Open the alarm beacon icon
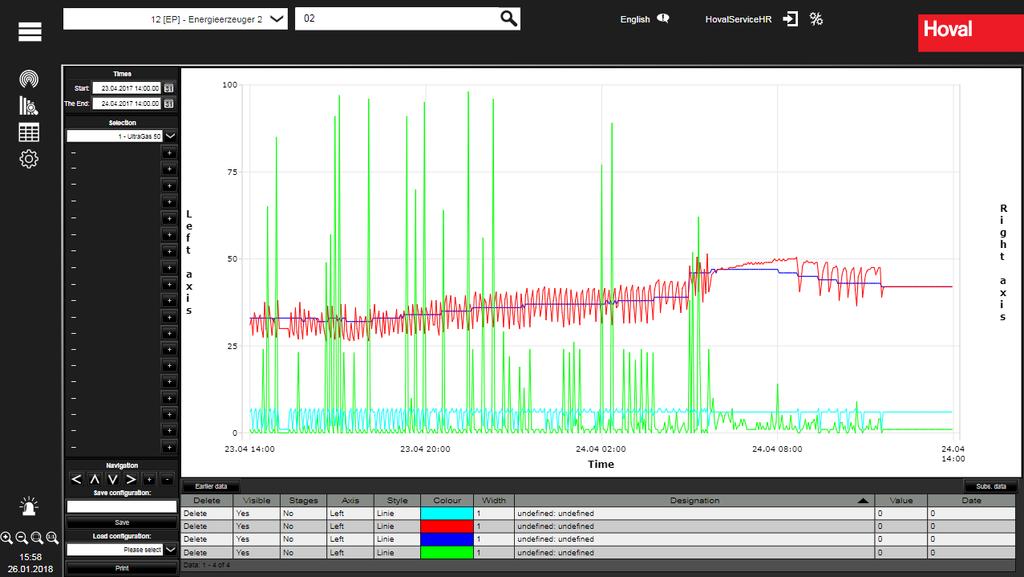Image resolution: width=1024 pixels, height=577 pixels. [x=29, y=506]
